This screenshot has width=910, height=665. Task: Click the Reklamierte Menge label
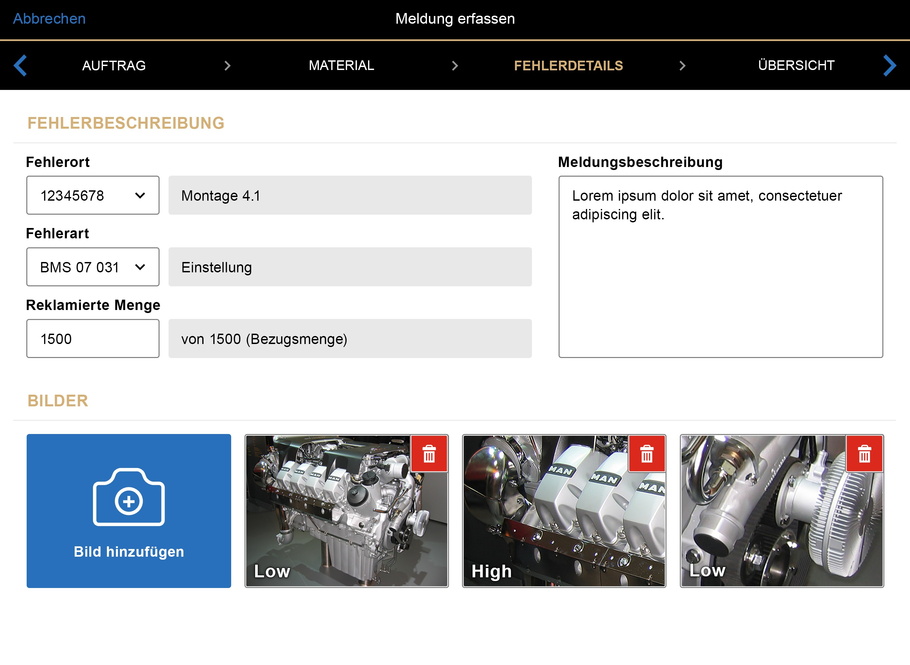pyautogui.click(x=93, y=305)
